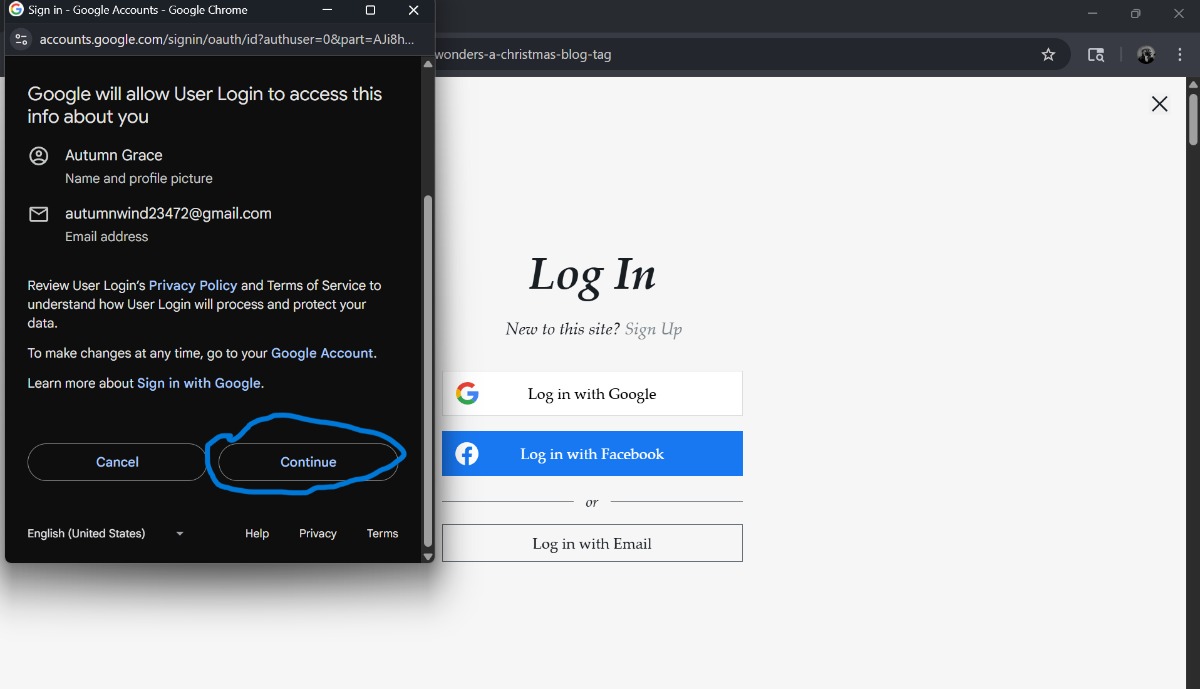Open the Terms footer link
The height and width of the screenshot is (689, 1200).
coord(382,534)
